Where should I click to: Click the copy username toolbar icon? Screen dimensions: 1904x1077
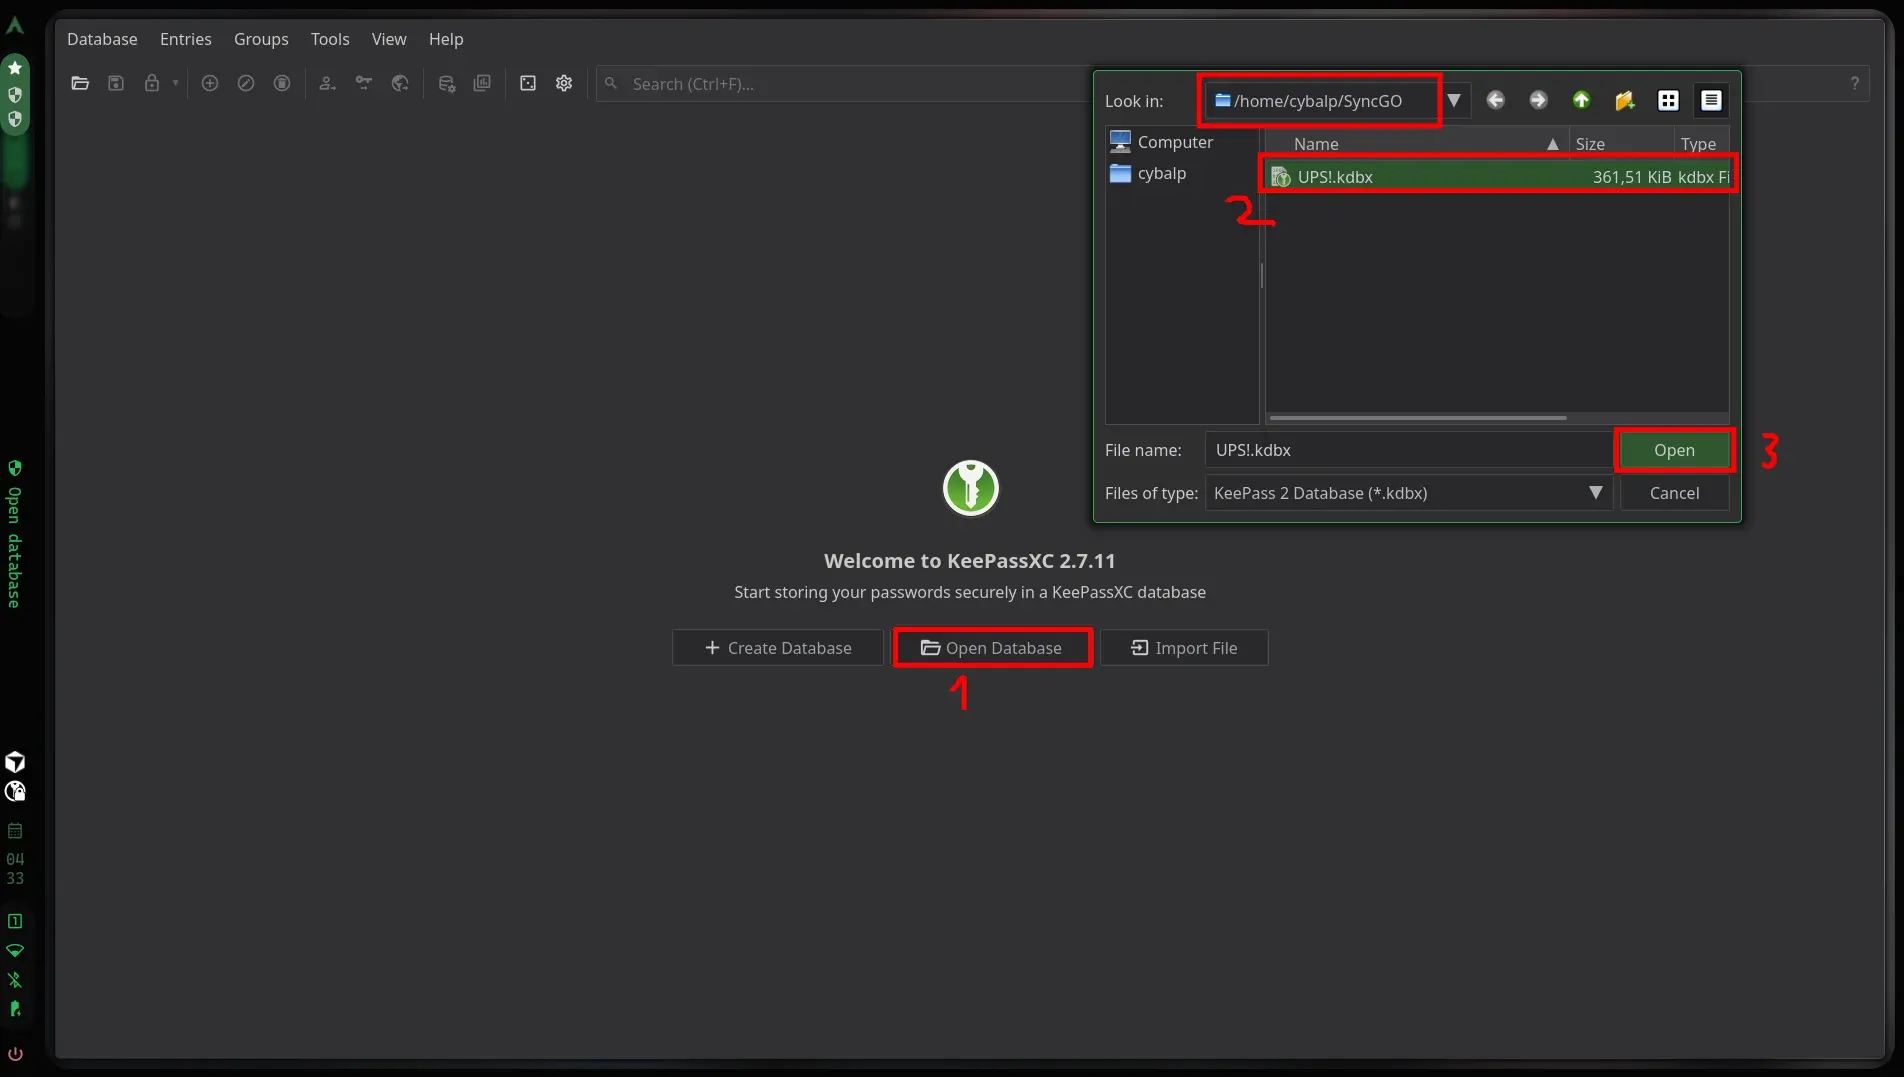(x=327, y=84)
